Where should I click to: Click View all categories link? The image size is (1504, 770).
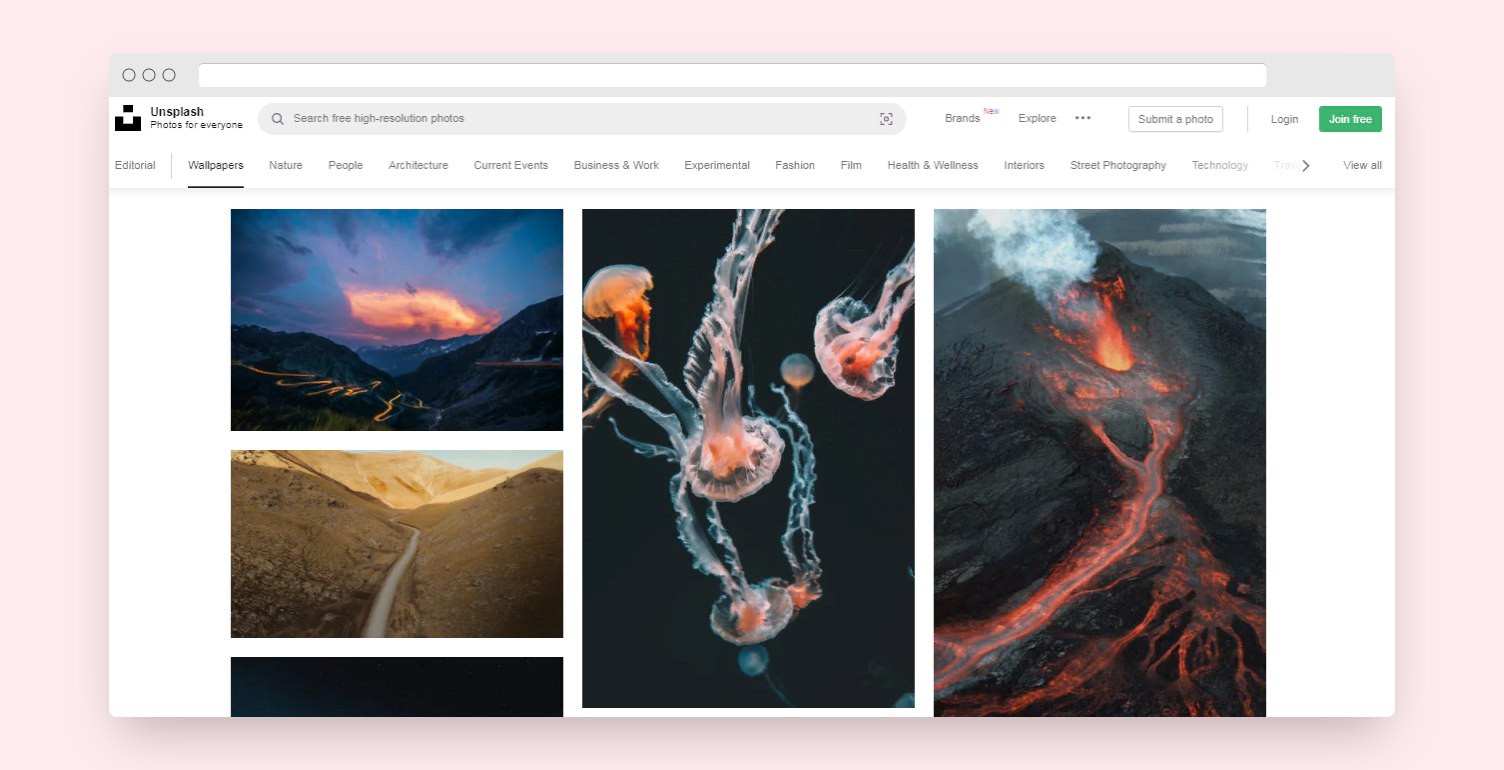[1362, 165]
